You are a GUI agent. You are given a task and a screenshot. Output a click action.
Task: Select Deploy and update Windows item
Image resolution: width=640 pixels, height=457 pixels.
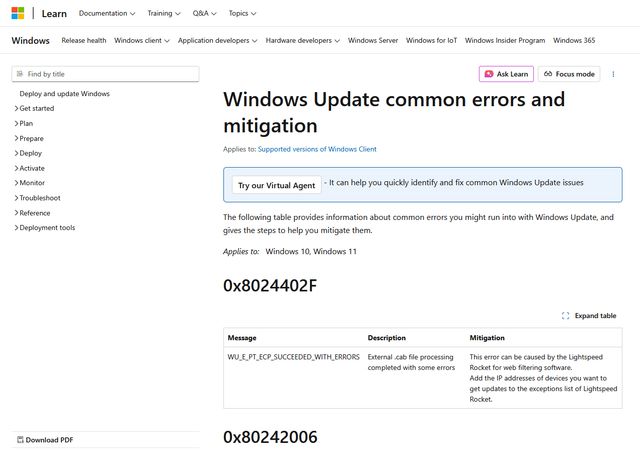(x=64, y=94)
